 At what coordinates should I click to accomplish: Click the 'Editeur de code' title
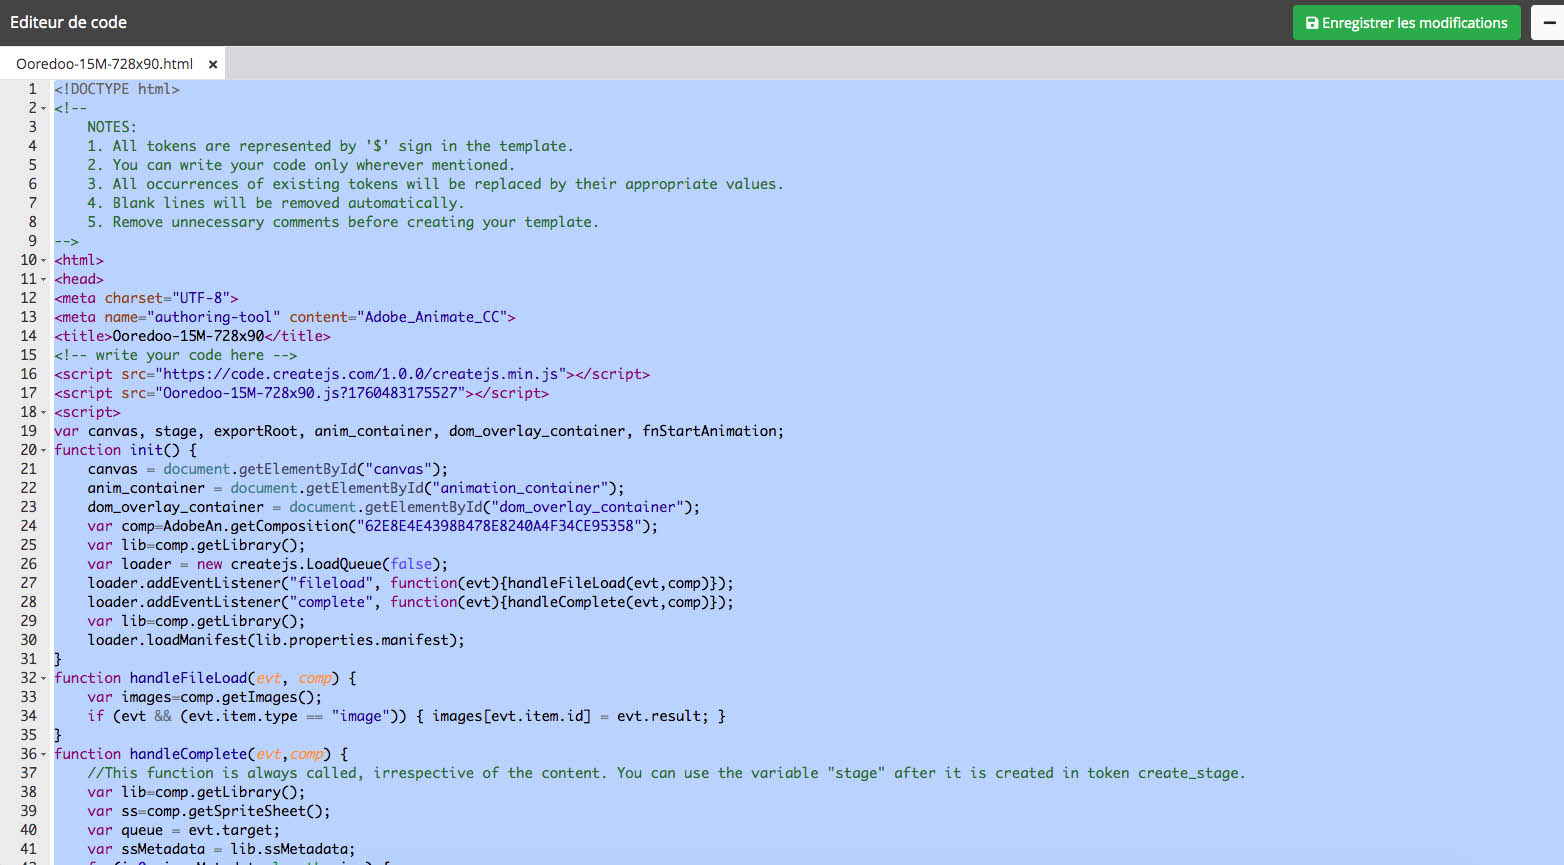pos(68,22)
